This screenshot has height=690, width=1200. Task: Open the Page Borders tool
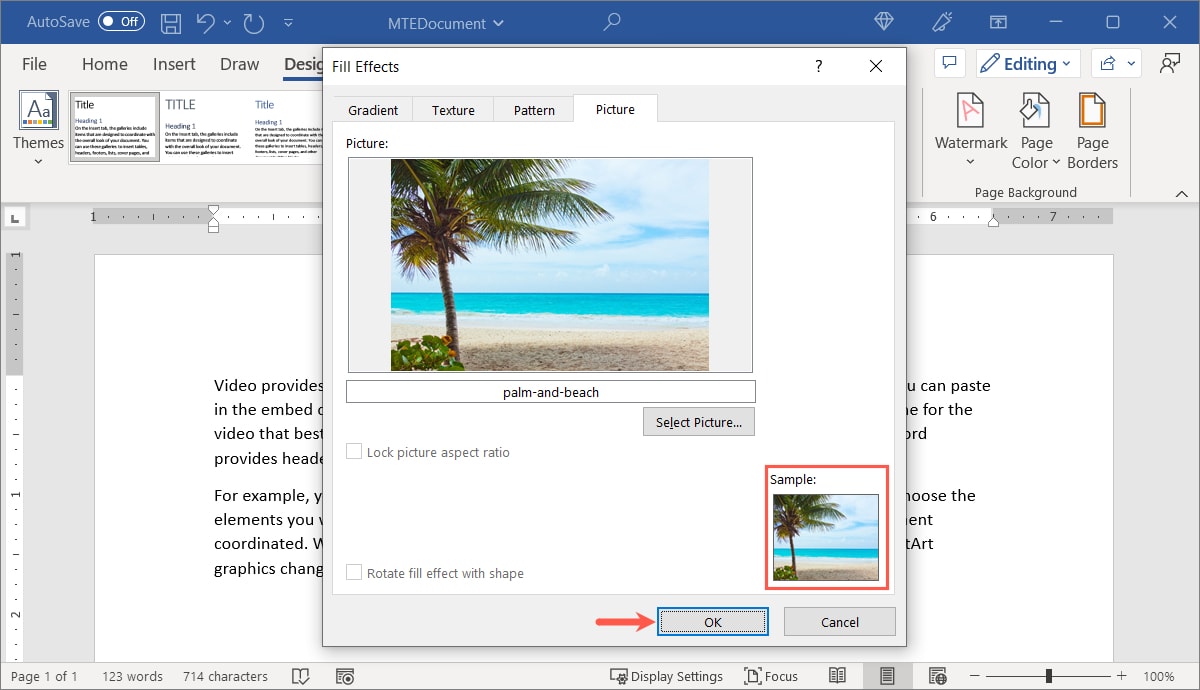coord(1092,131)
